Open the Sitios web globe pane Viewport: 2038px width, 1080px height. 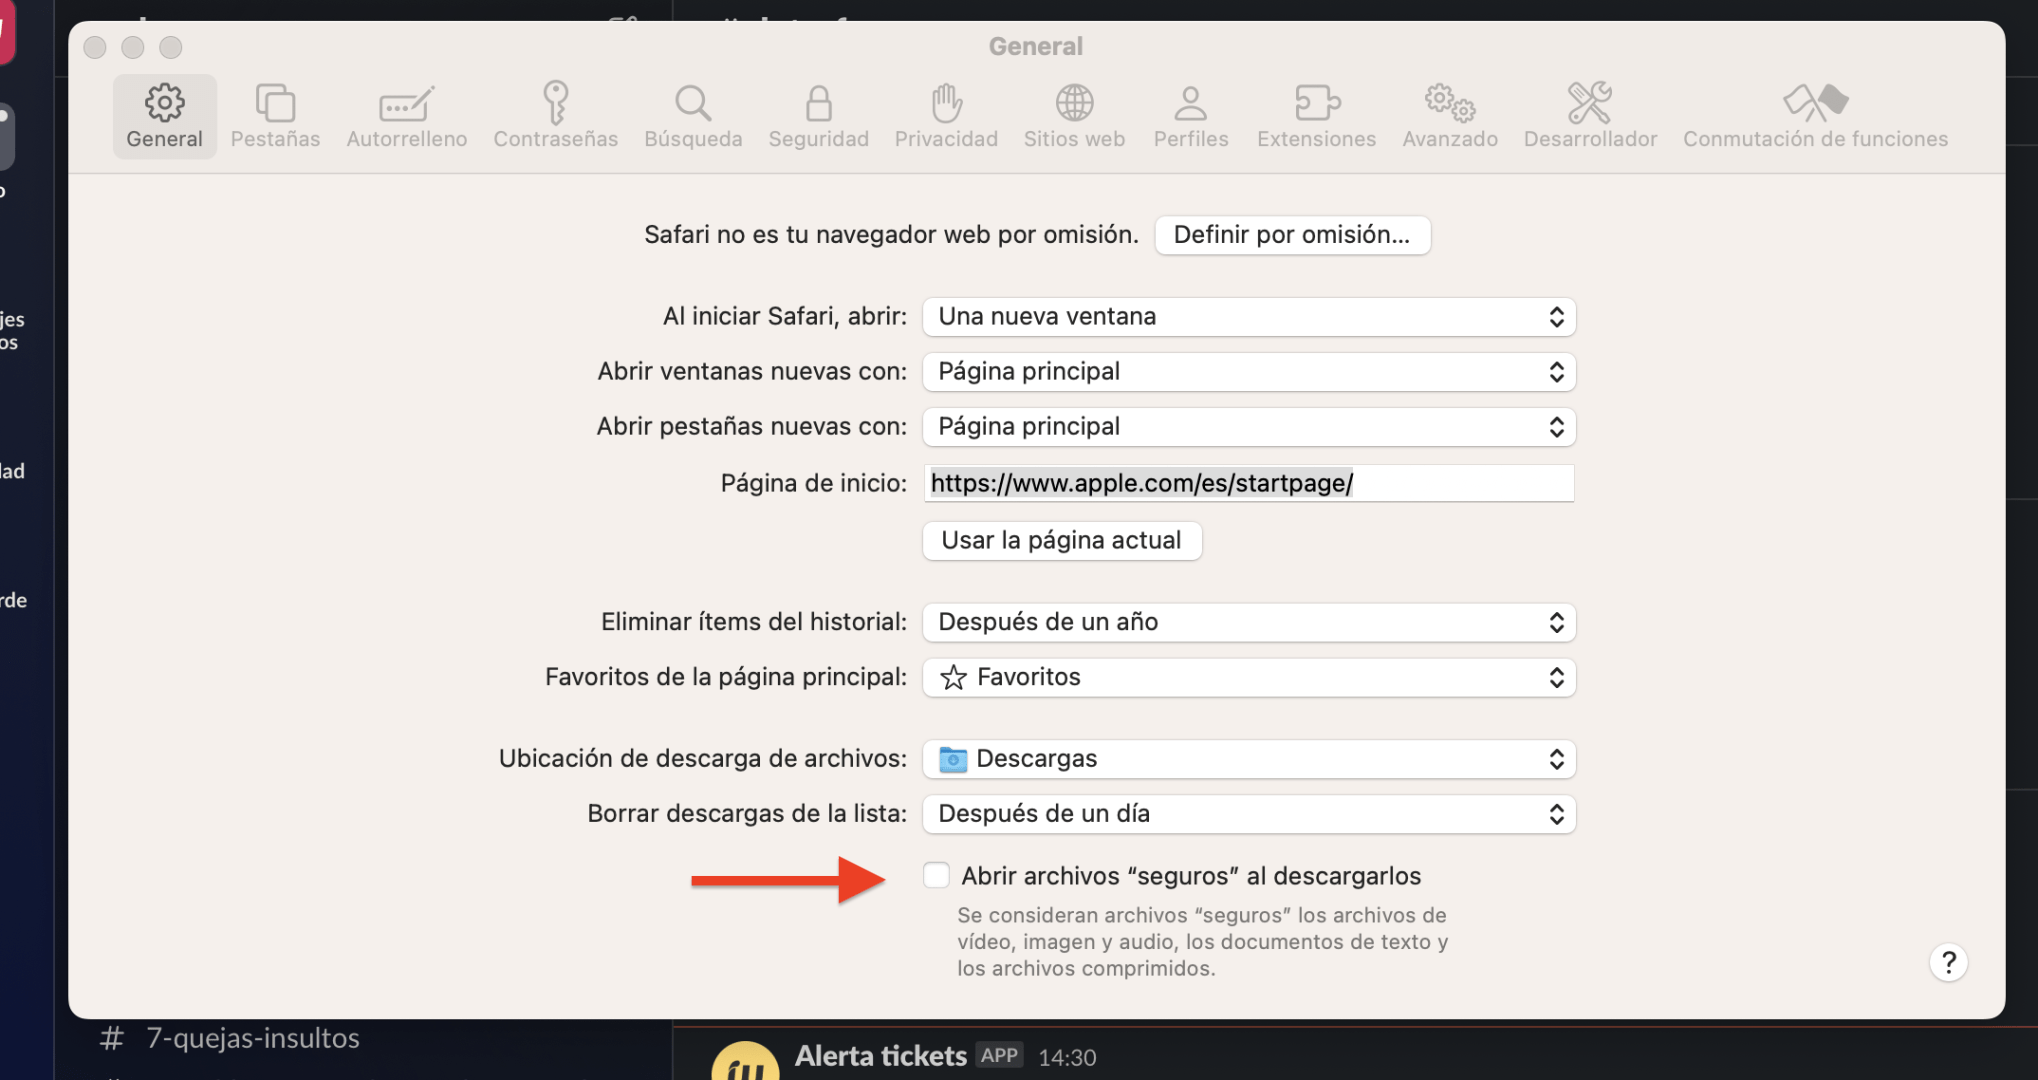[x=1074, y=117]
